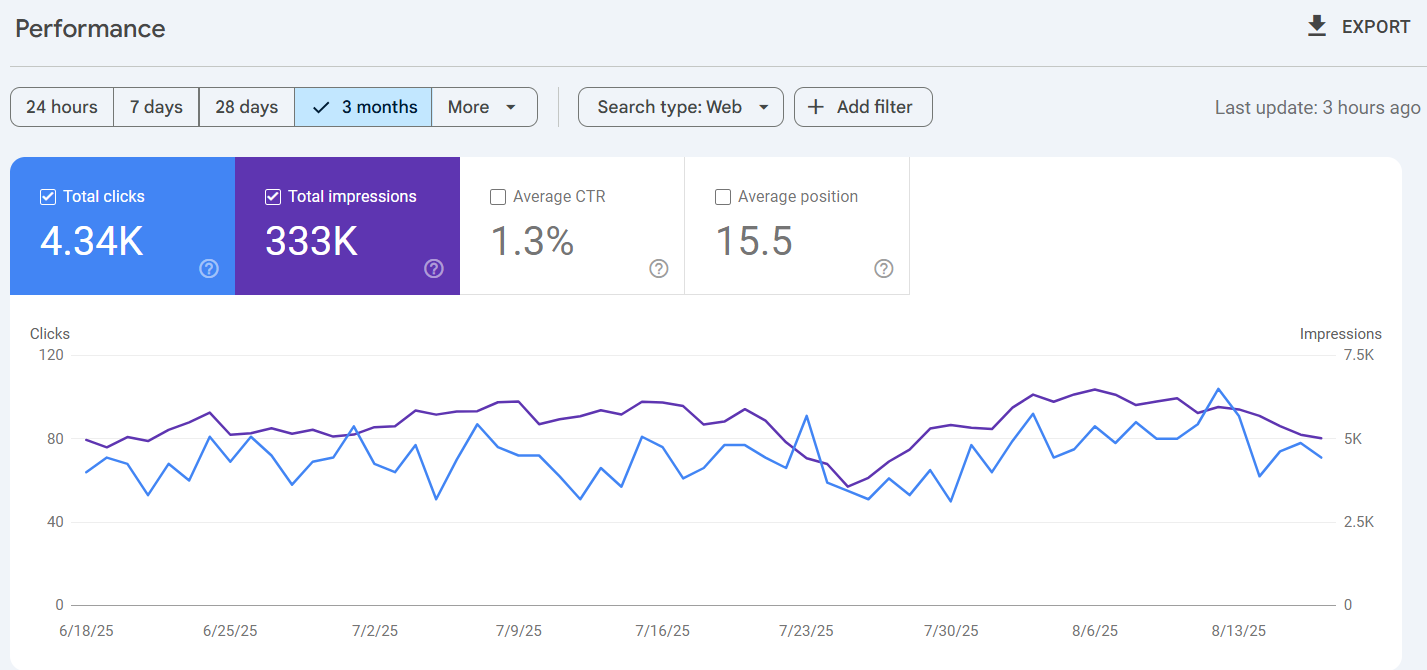This screenshot has width=1427, height=670.
Task: Switch to the 28 days tab
Action: [246, 106]
